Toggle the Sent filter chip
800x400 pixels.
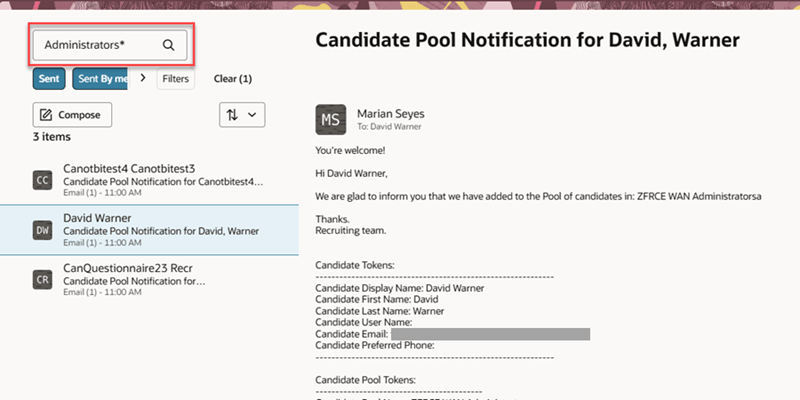pyautogui.click(x=48, y=78)
